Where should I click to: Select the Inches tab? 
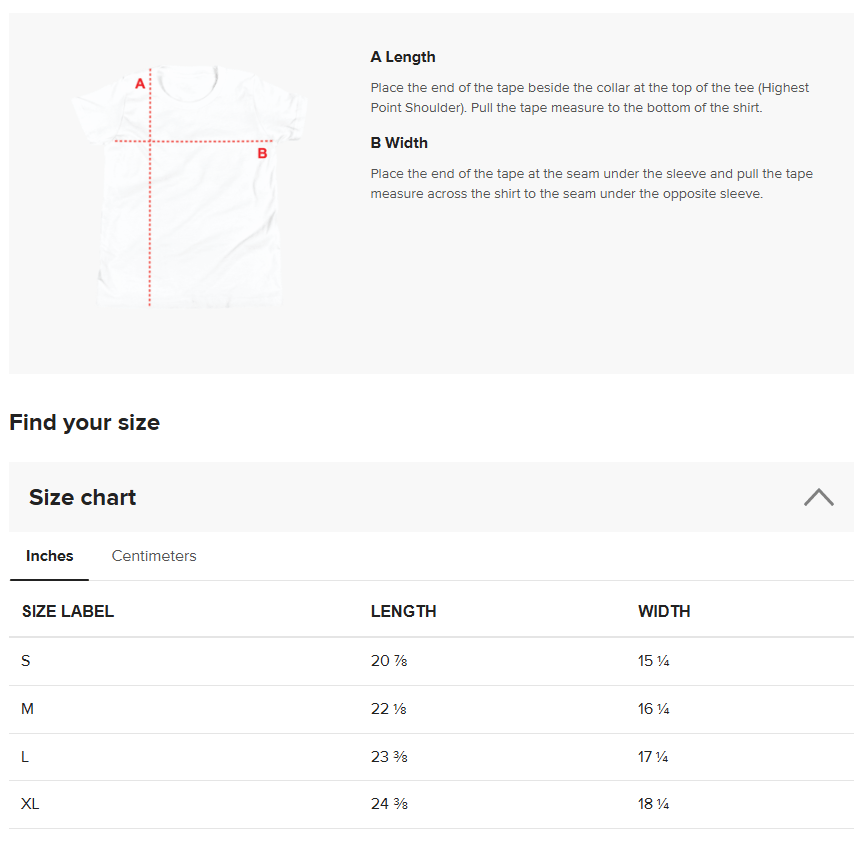point(49,556)
